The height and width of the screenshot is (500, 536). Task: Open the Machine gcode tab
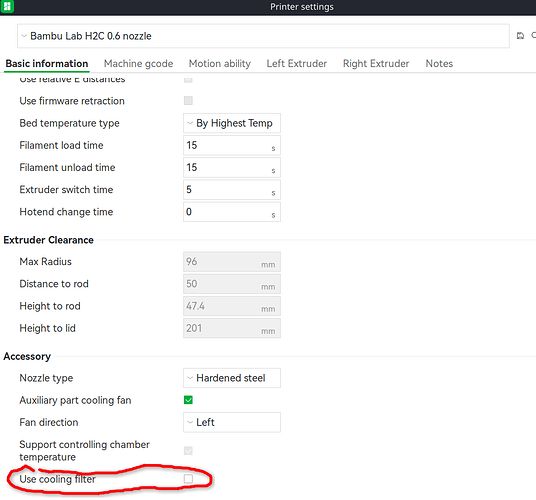point(138,64)
